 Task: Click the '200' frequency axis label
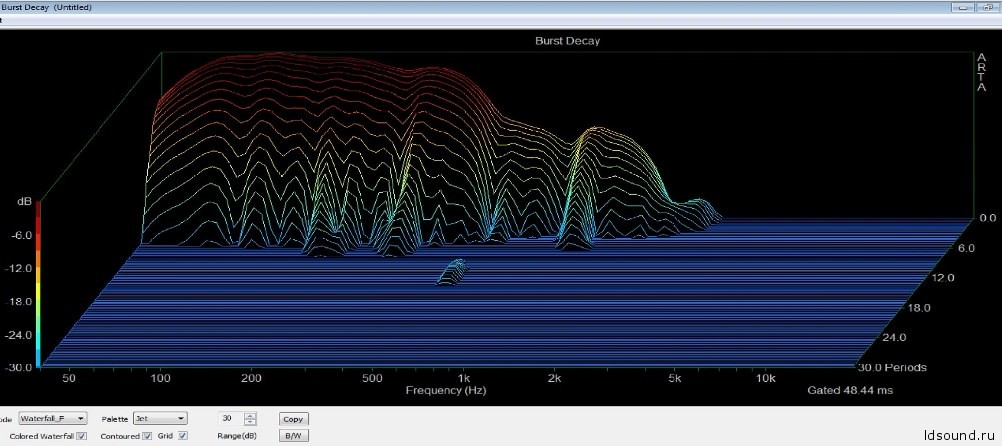point(251,378)
